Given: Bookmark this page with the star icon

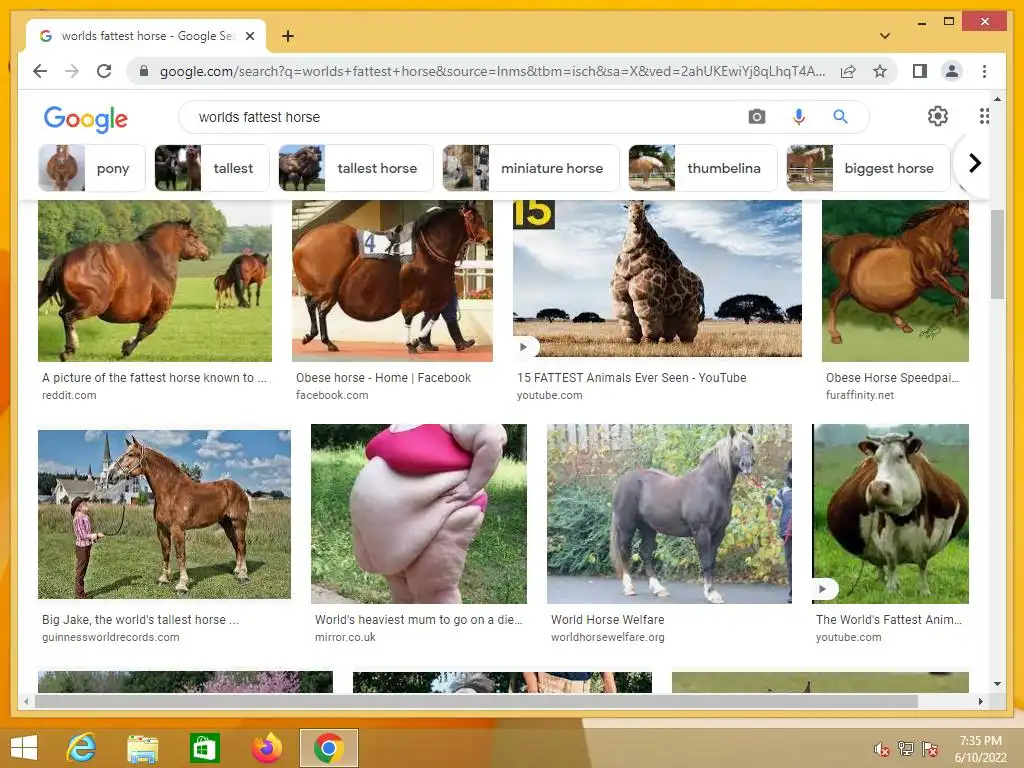Looking at the screenshot, I should coord(880,71).
